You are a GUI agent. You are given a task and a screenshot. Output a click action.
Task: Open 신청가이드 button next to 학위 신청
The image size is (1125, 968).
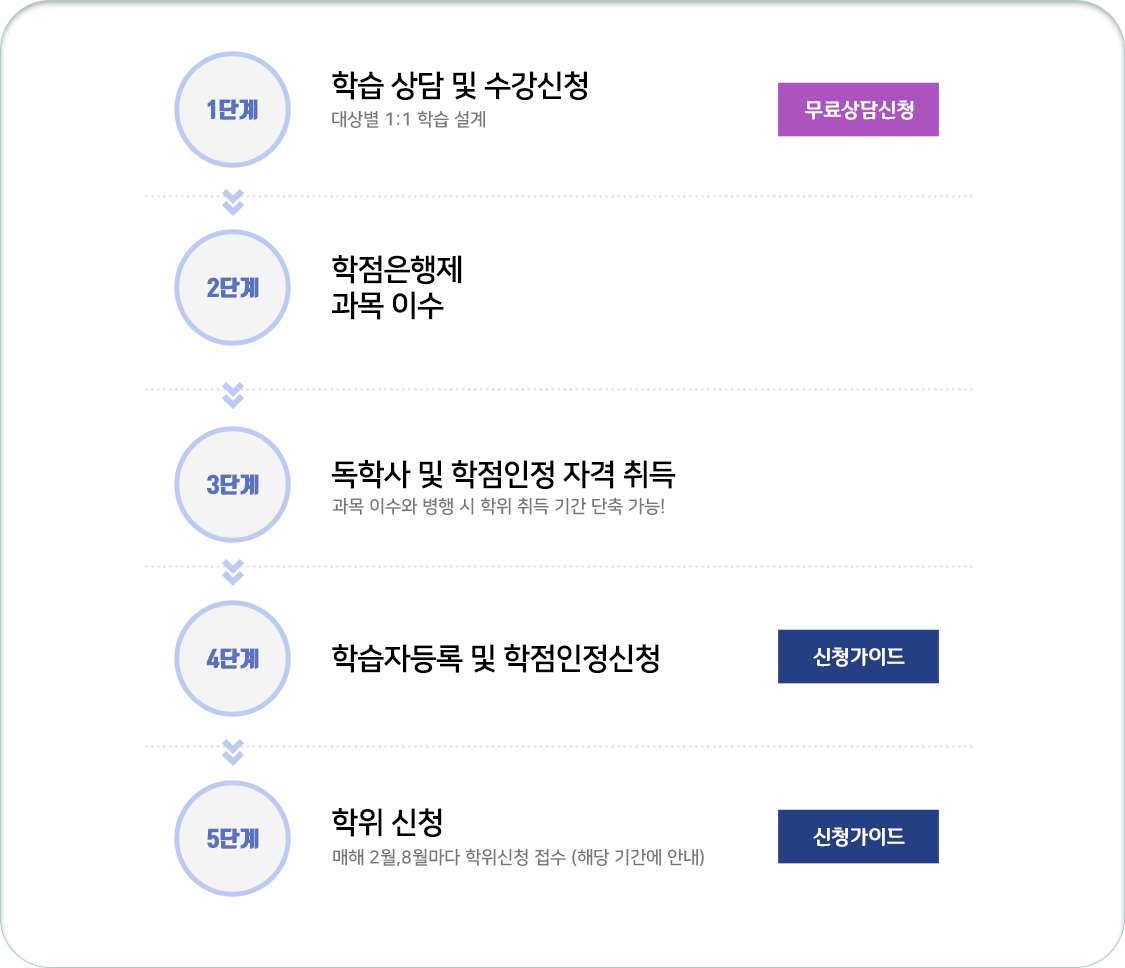(858, 837)
